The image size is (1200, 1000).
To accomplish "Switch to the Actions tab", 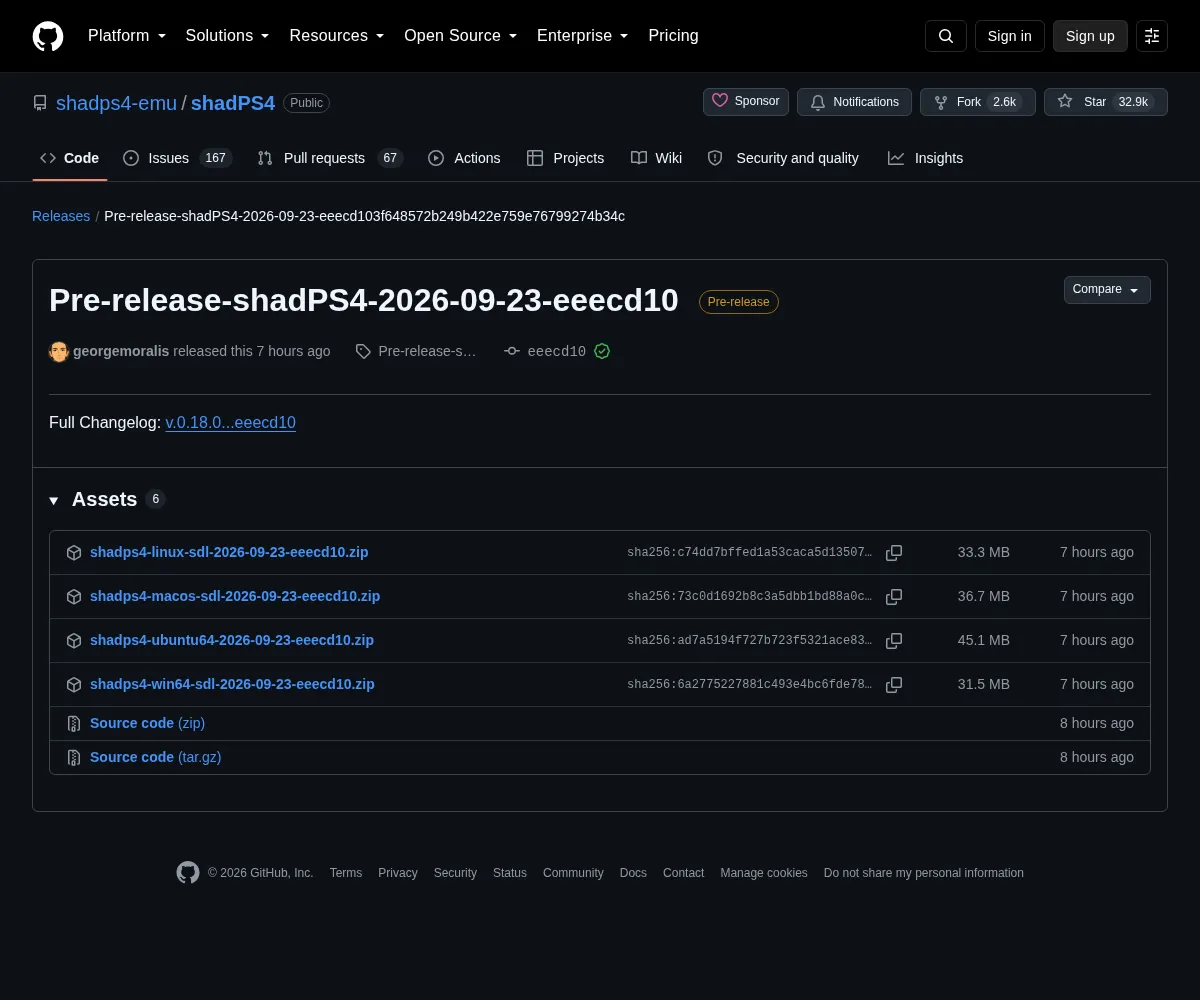I will tap(464, 158).
